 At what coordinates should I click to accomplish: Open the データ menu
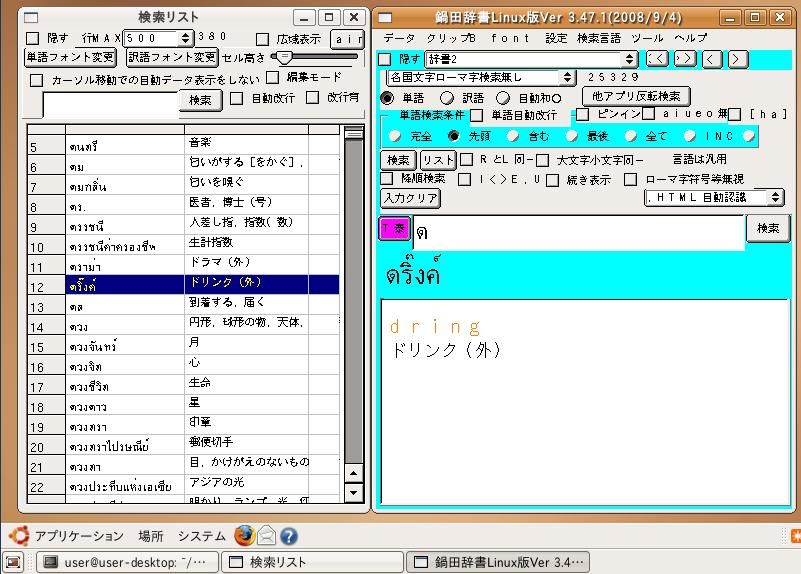click(399, 38)
